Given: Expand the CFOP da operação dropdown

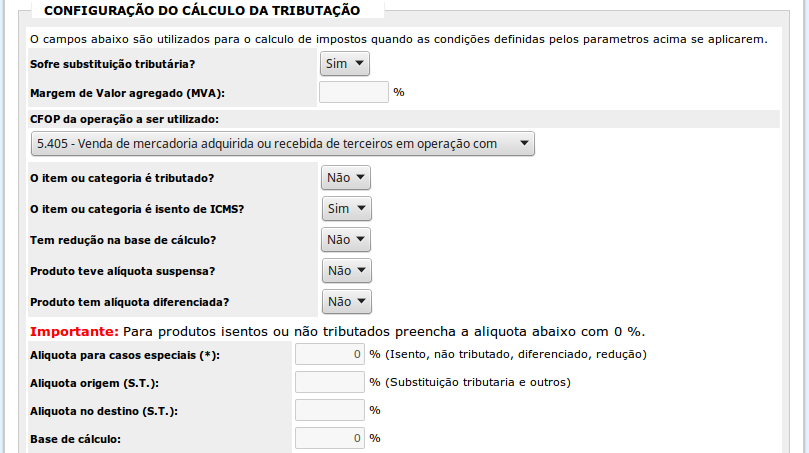Looking at the screenshot, I should [283, 144].
